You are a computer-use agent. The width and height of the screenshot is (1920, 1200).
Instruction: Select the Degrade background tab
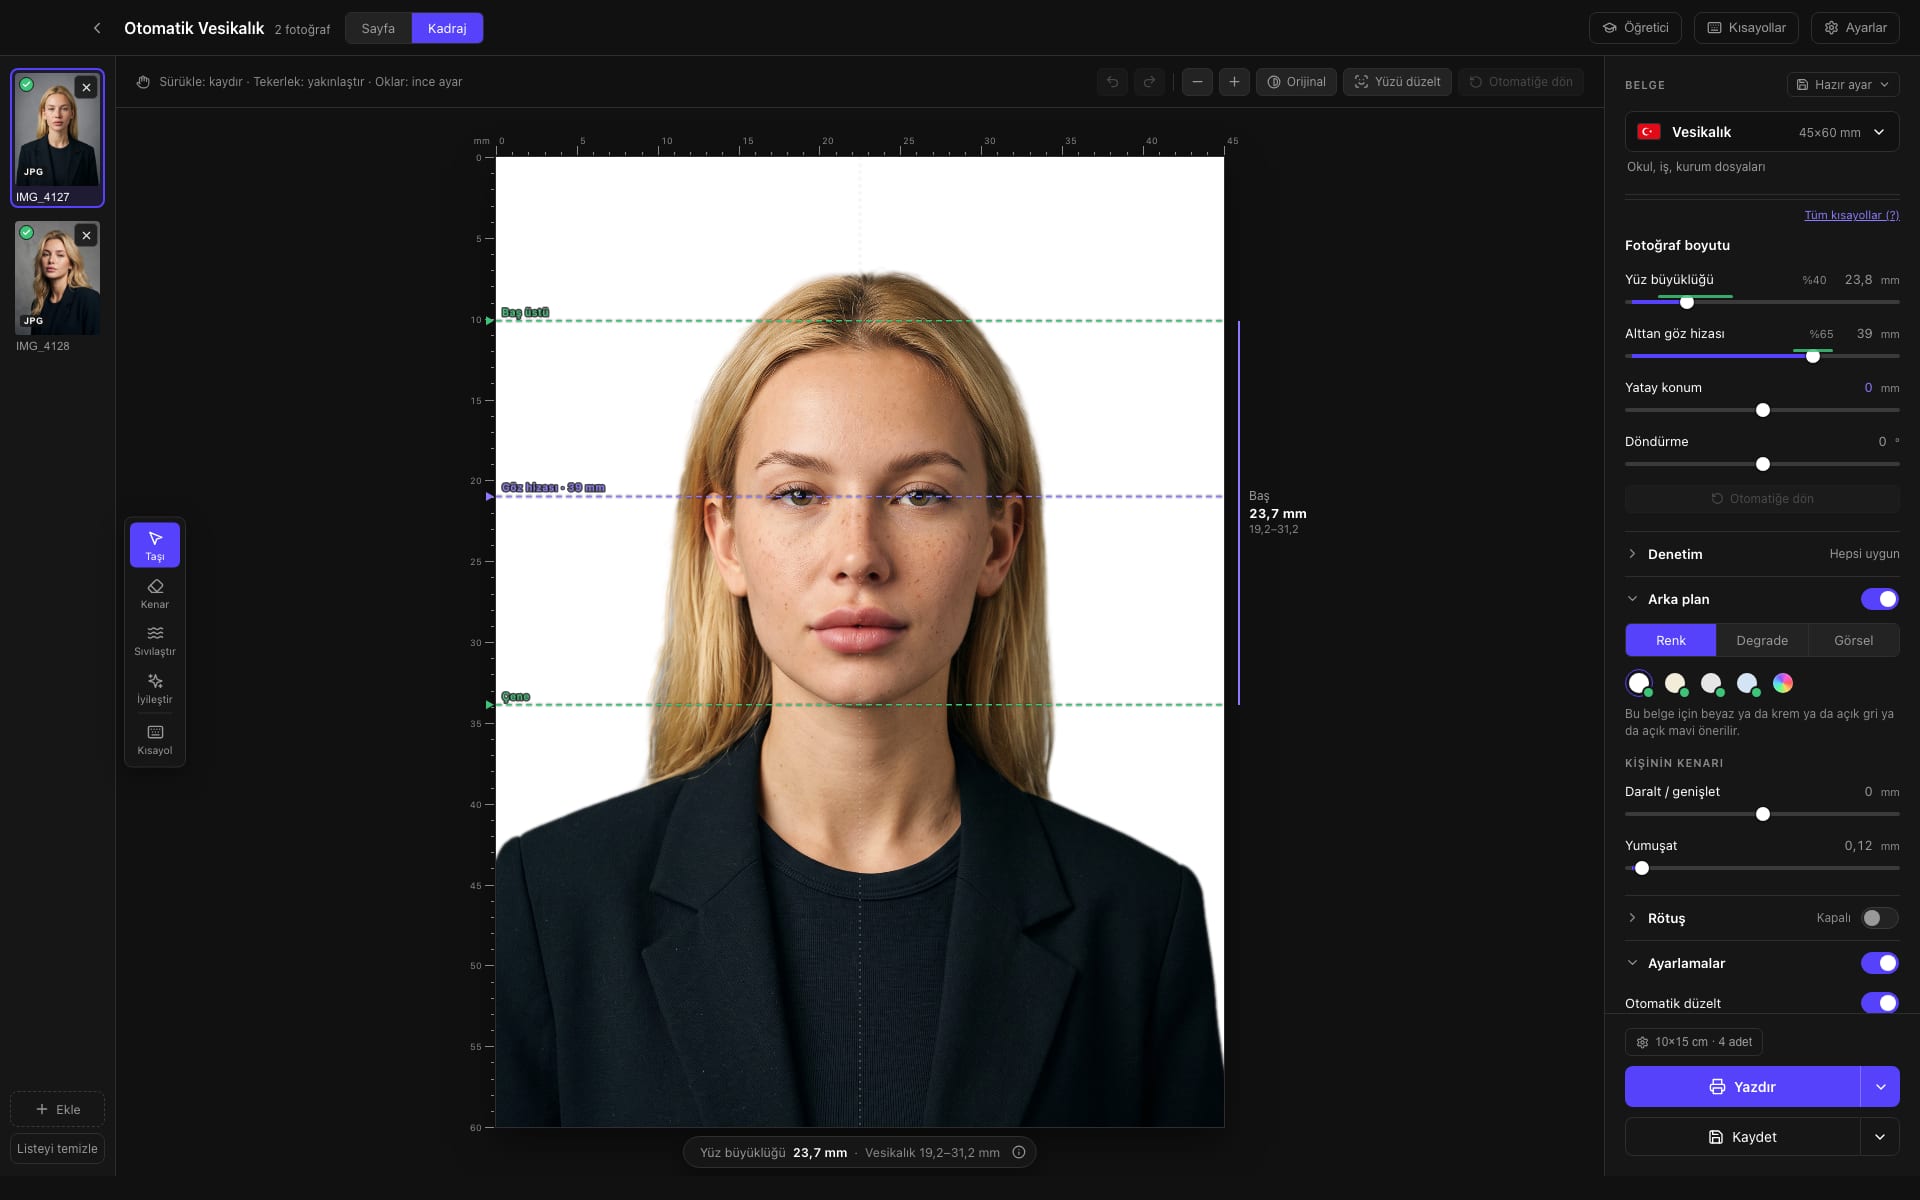tap(1762, 640)
